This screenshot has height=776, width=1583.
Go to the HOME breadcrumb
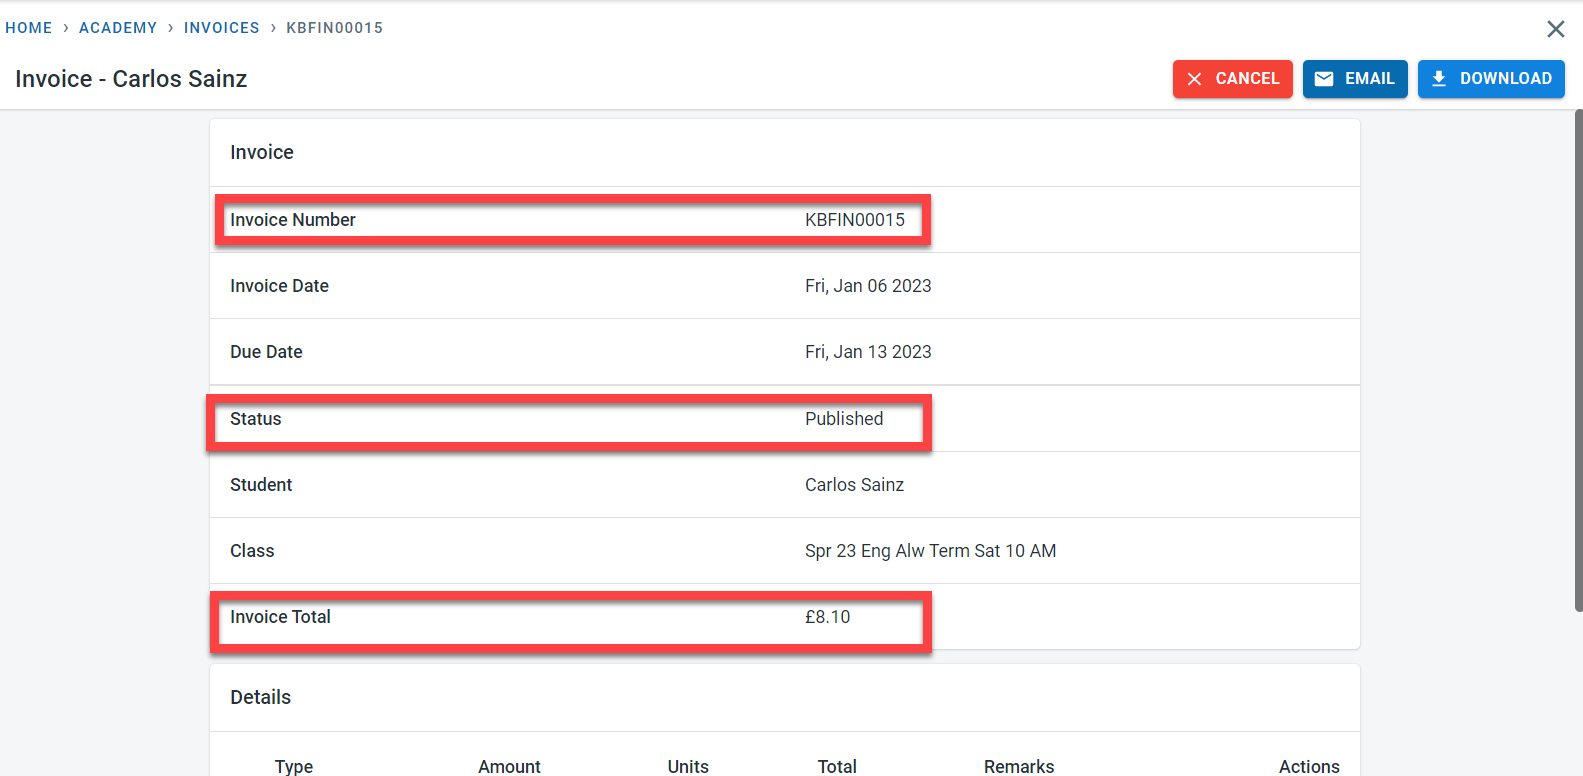[x=29, y=28]
